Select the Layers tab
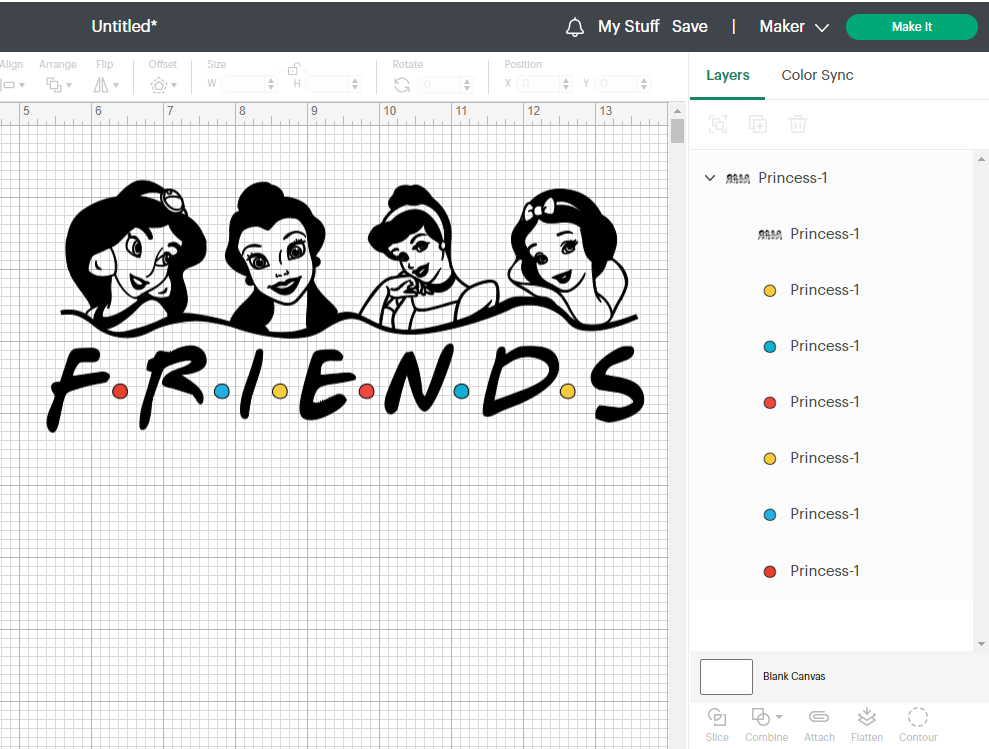 727,75
